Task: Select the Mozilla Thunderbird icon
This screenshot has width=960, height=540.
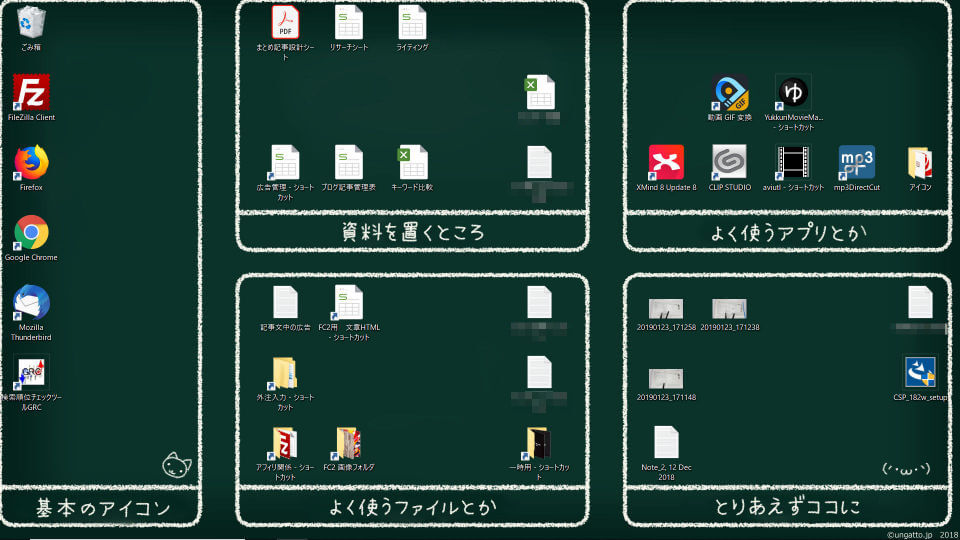Action: 31,303
